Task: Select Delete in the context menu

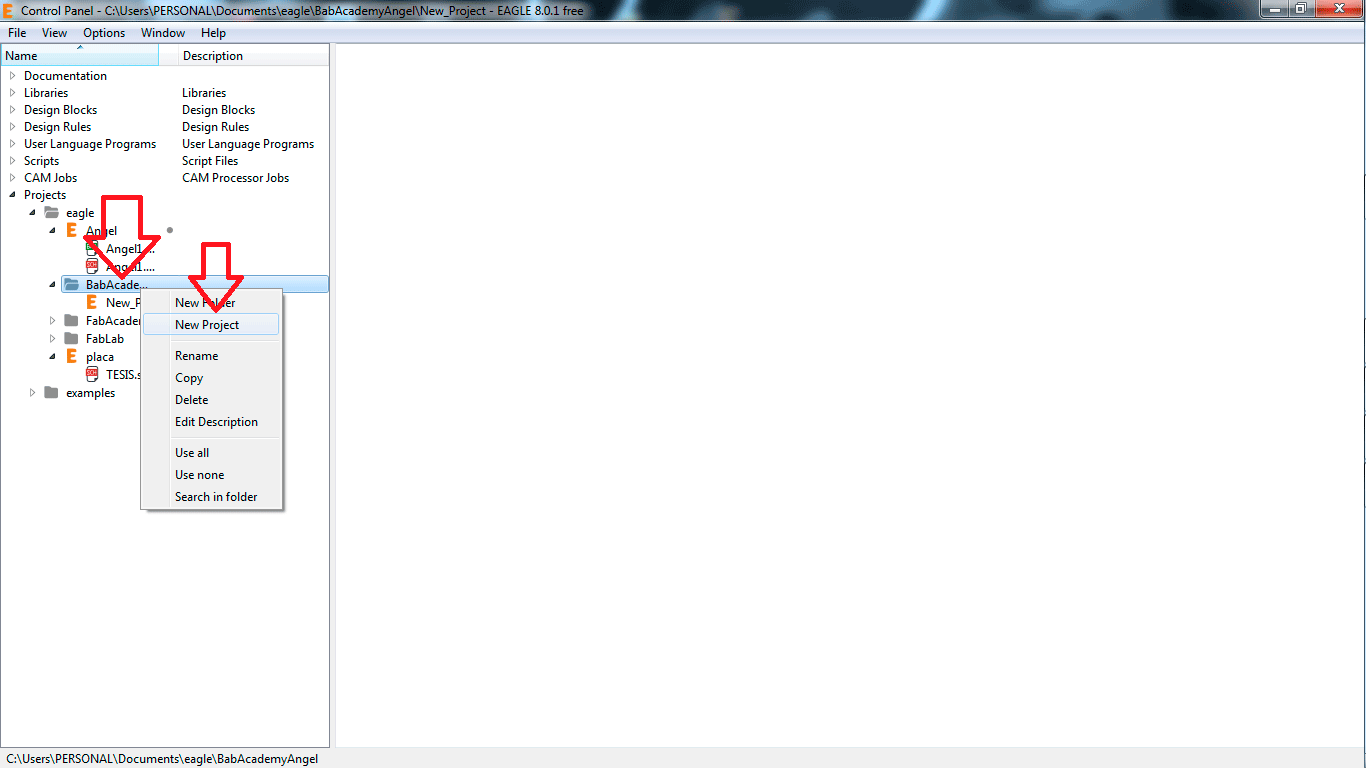Action: click(x=211, y=400)
